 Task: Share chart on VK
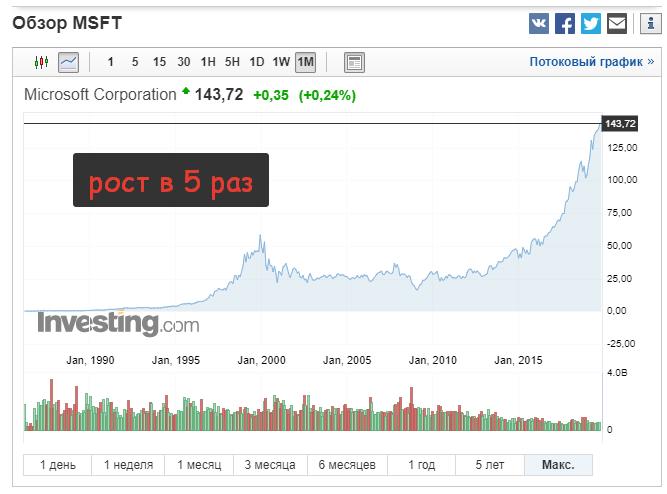point(539,23)
